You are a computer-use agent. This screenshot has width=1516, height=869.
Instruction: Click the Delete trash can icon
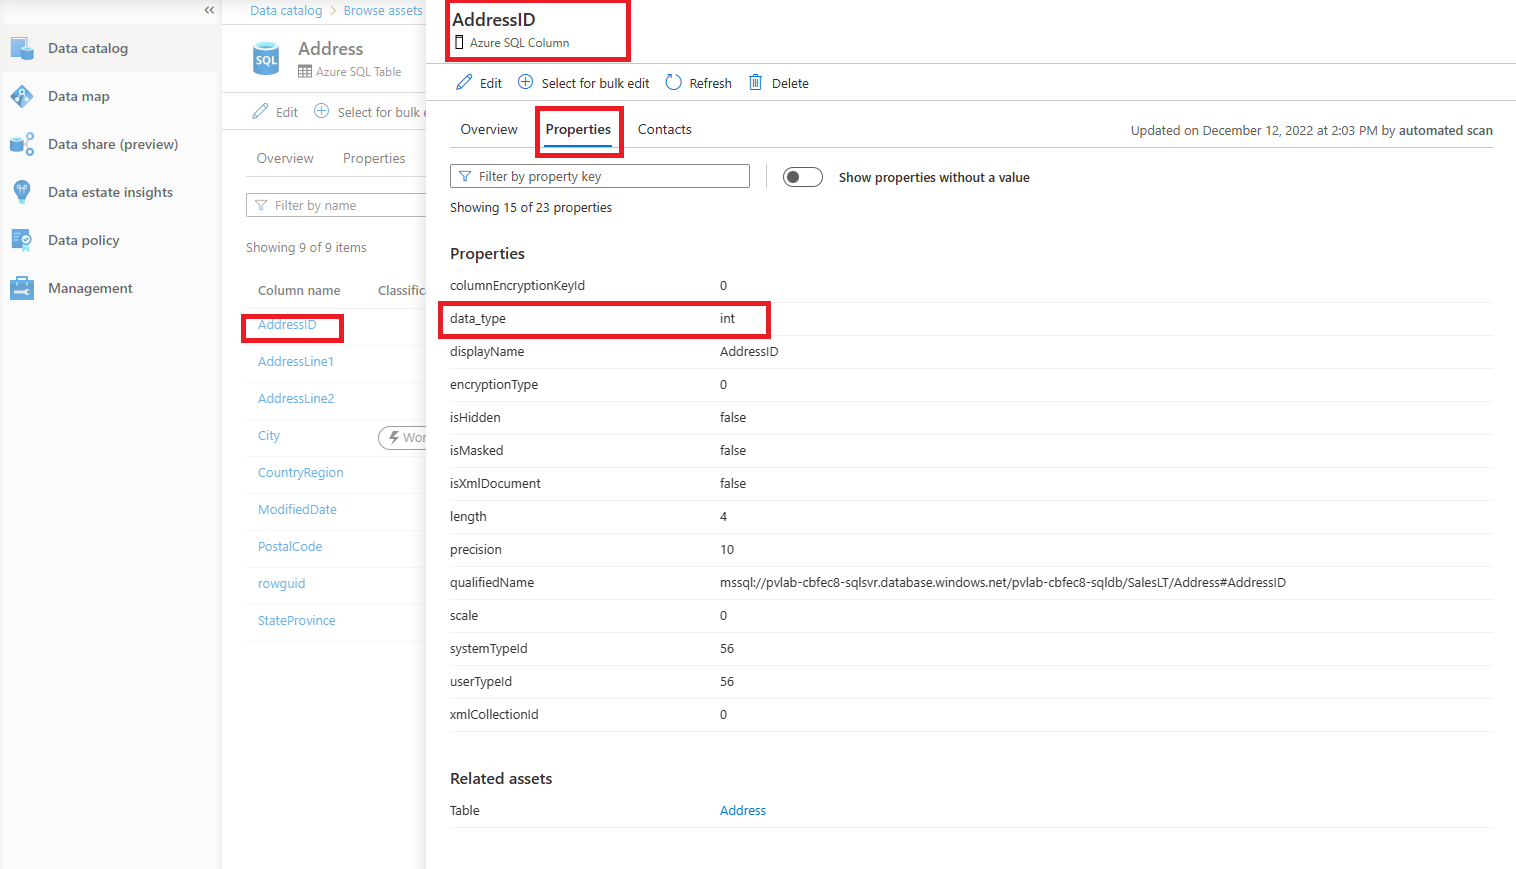click(756, 83)
